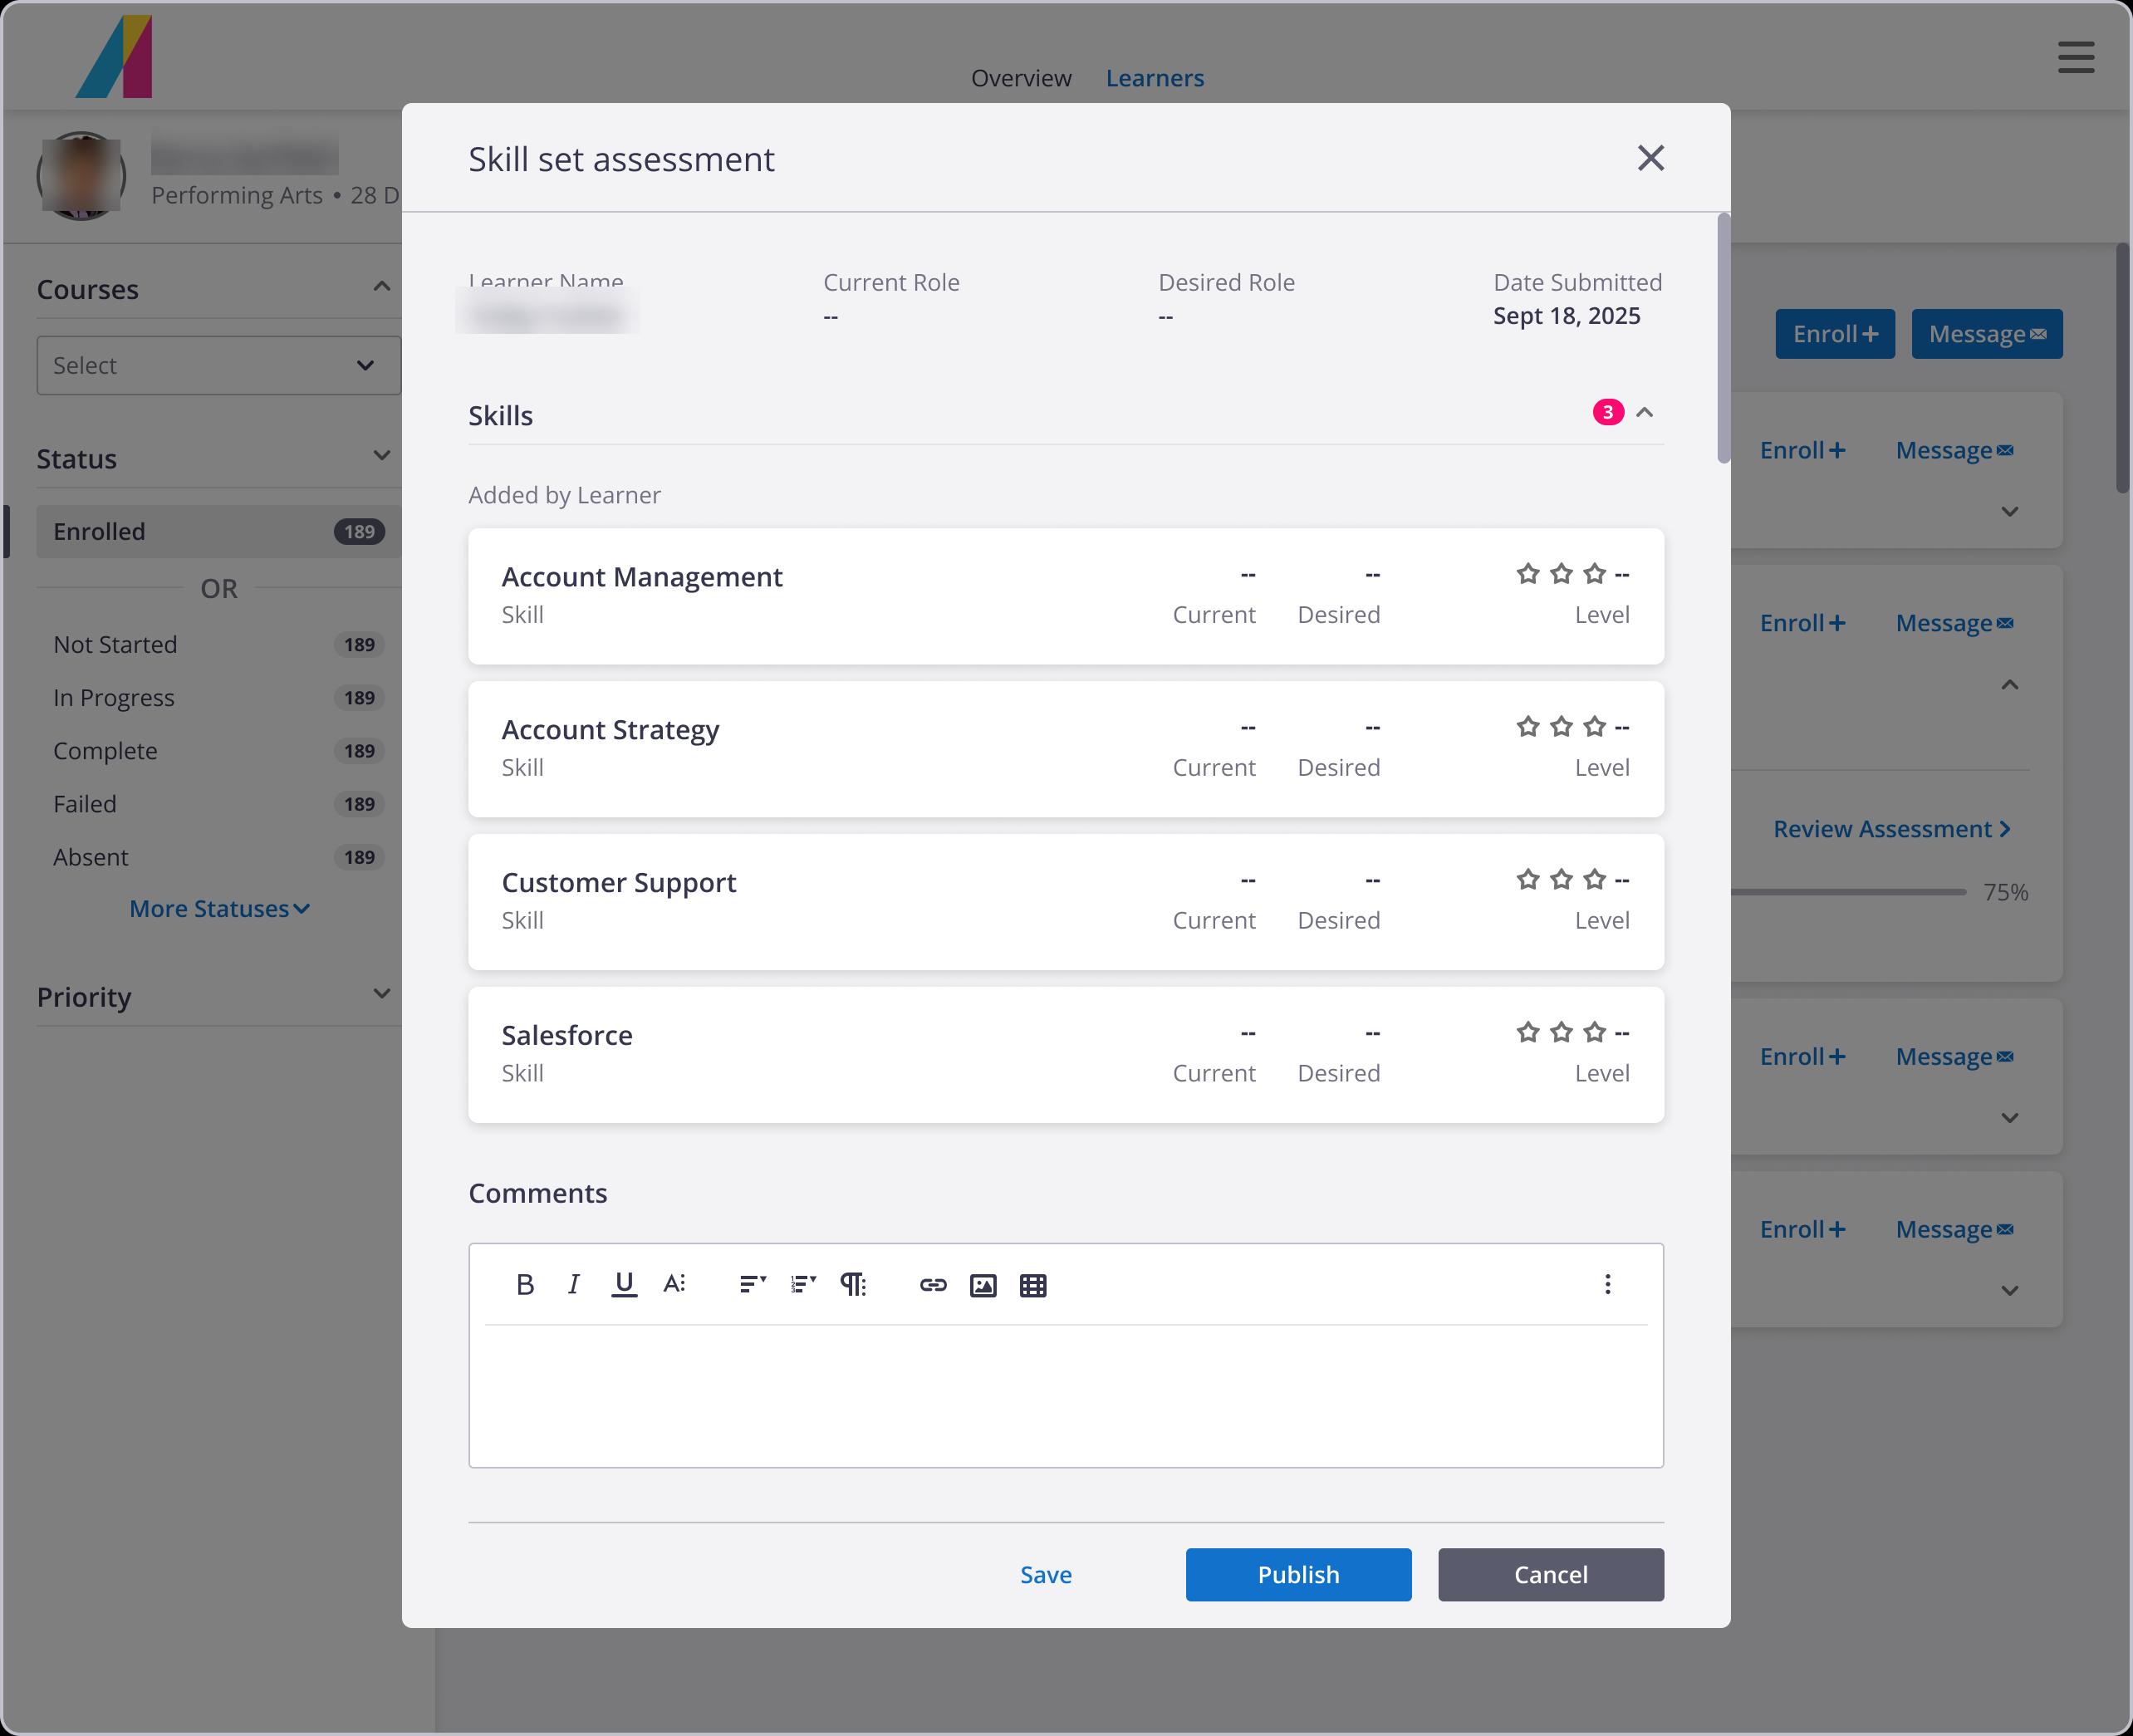This screenshot has width=2133, height=1736.
Task: Switch to the Learners tab
Action: 1155,78
